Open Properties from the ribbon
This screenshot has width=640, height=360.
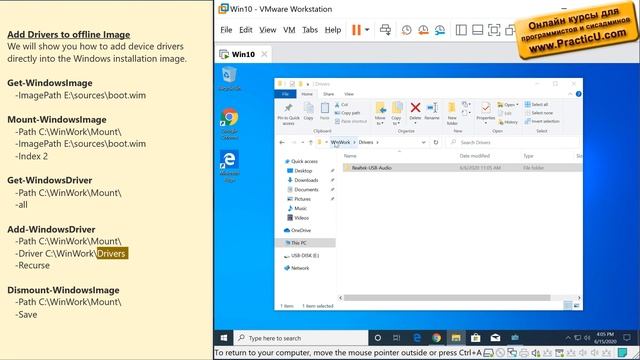coord(485,113)
